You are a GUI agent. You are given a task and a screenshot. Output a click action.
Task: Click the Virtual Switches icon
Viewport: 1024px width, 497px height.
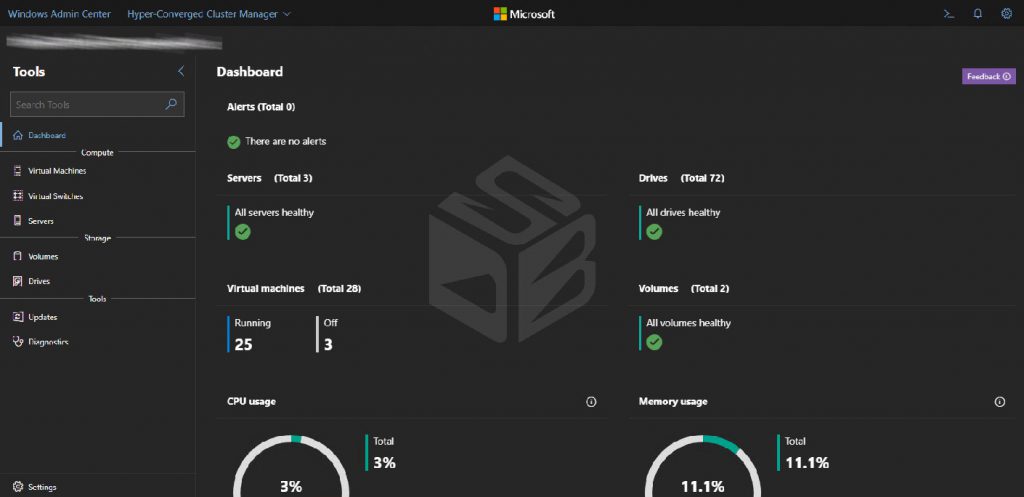[18, 196]
